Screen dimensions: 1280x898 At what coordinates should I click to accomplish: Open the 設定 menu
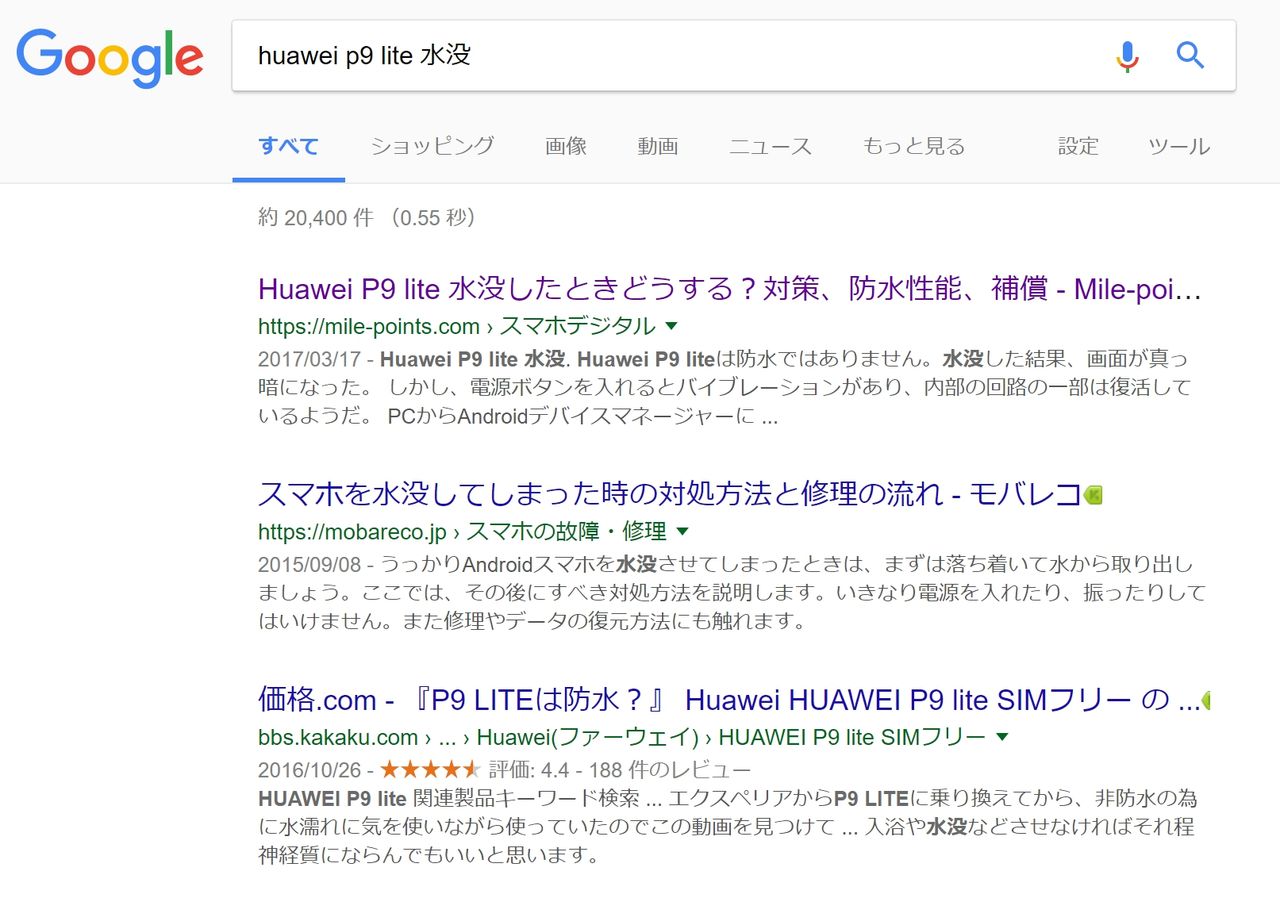click(1078, 147)
